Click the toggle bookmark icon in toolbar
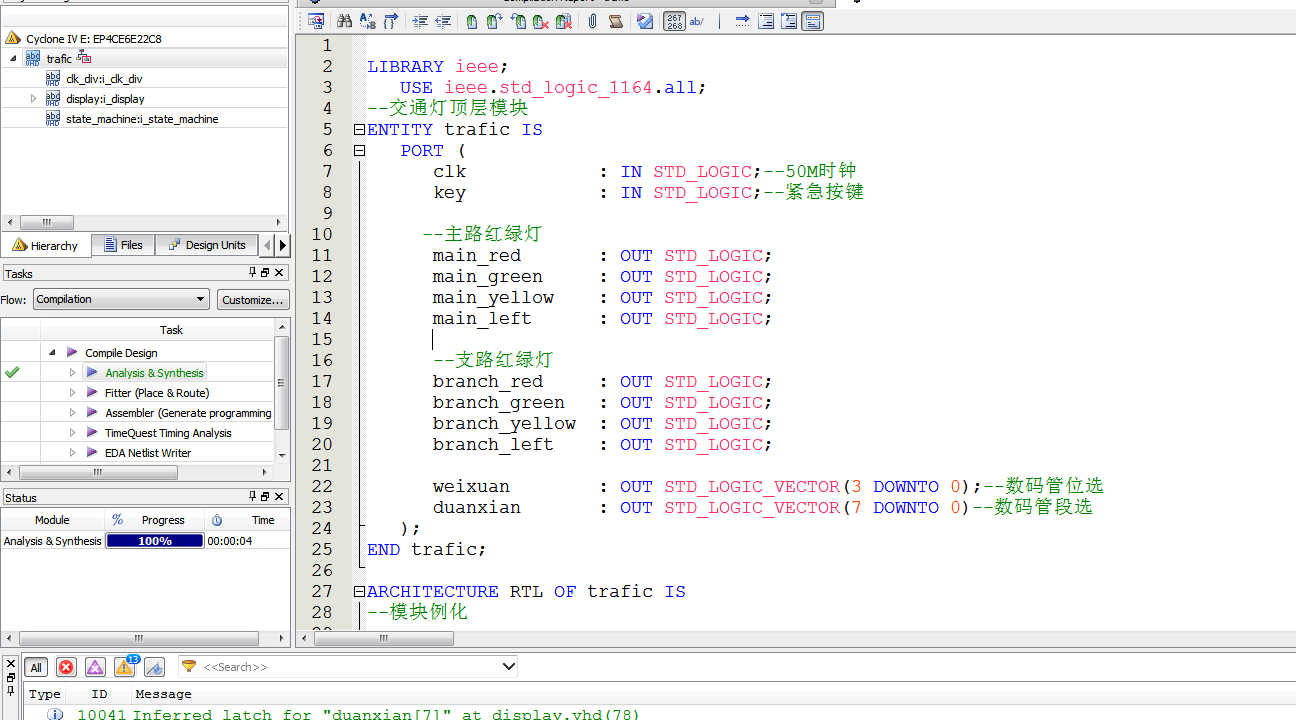The height and width of the screenshot is (720, 1296). 472,21
